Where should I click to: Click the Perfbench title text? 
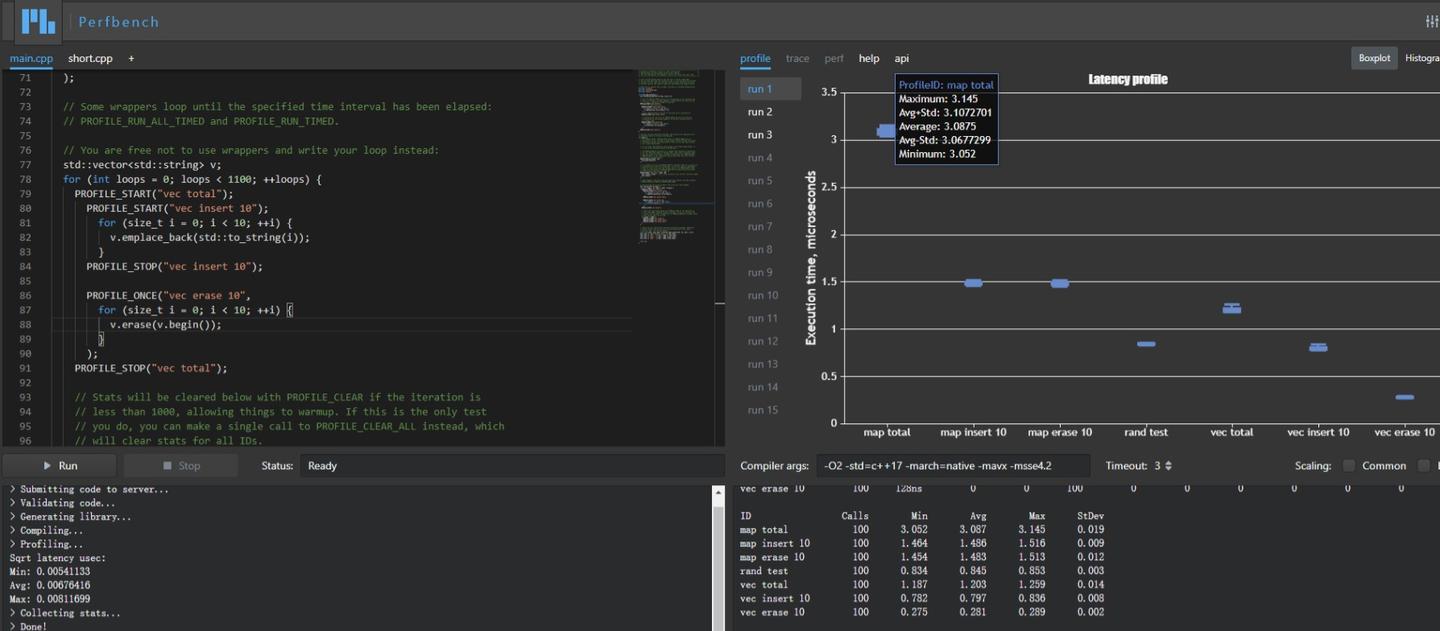118,21
